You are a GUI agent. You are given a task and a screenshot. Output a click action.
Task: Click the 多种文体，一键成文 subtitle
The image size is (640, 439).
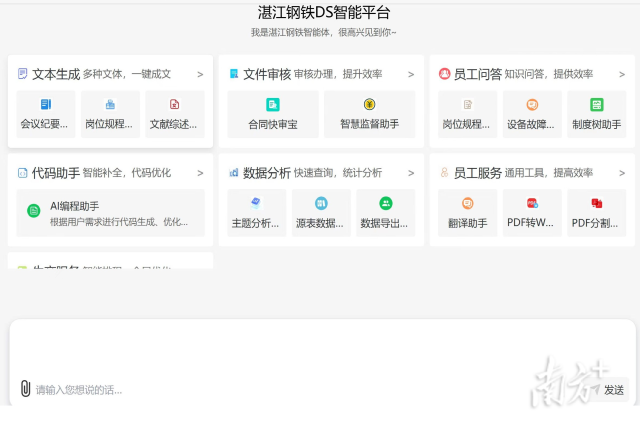pyautogui.click(x=127, y=74)
